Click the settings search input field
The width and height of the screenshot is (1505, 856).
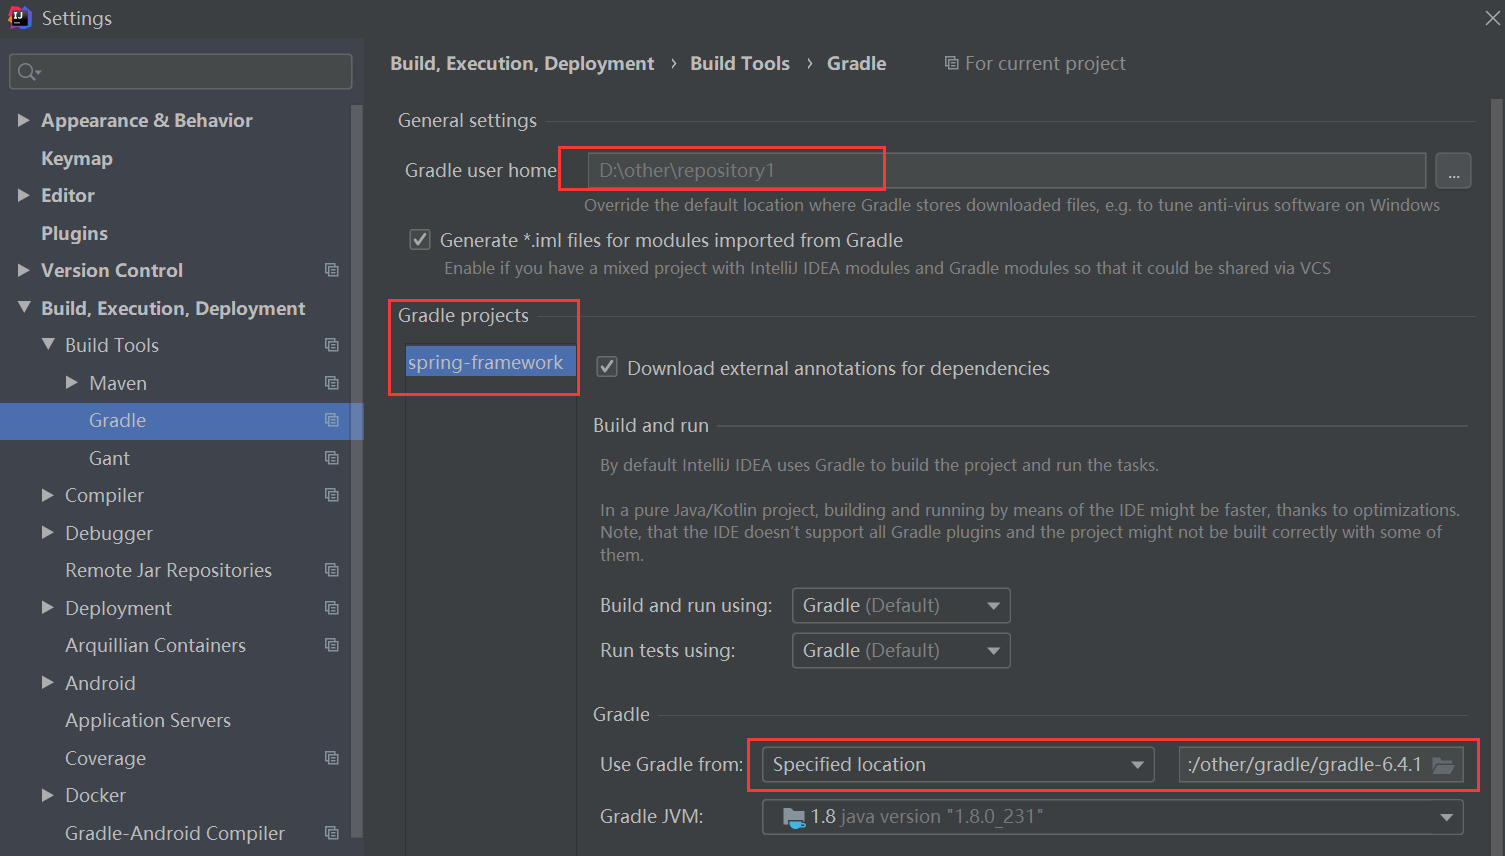(x=181, y=72)
